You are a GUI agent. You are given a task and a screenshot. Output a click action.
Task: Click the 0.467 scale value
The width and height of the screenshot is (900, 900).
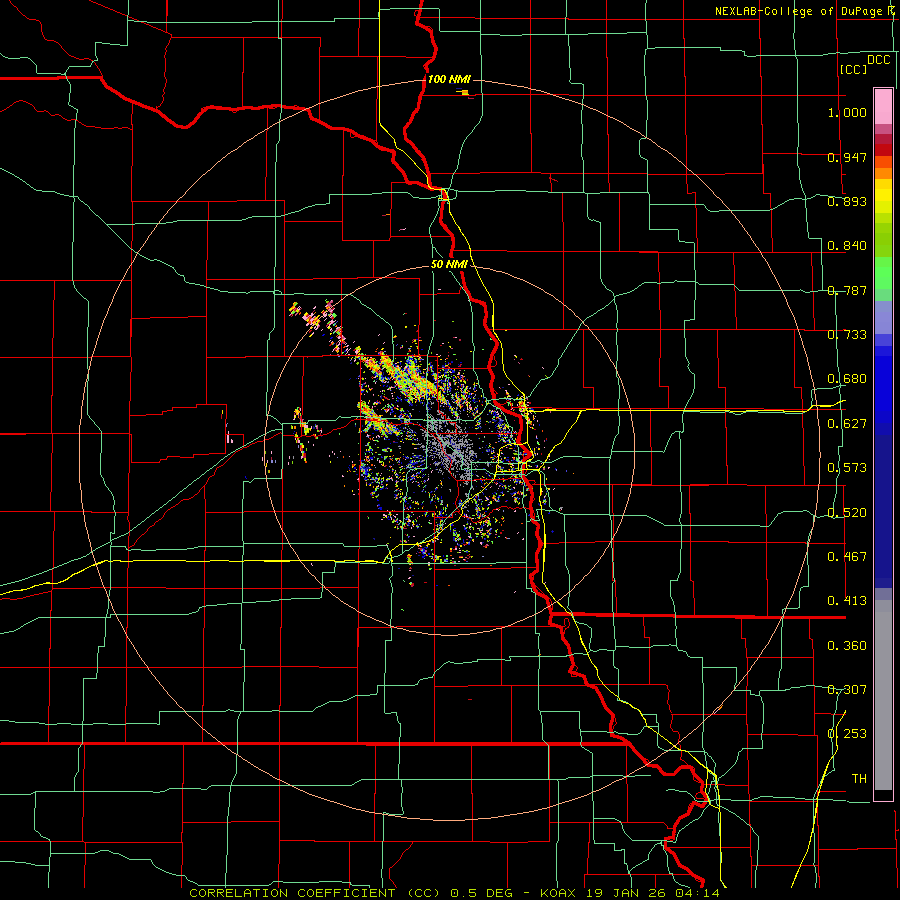tap(847, 557)
